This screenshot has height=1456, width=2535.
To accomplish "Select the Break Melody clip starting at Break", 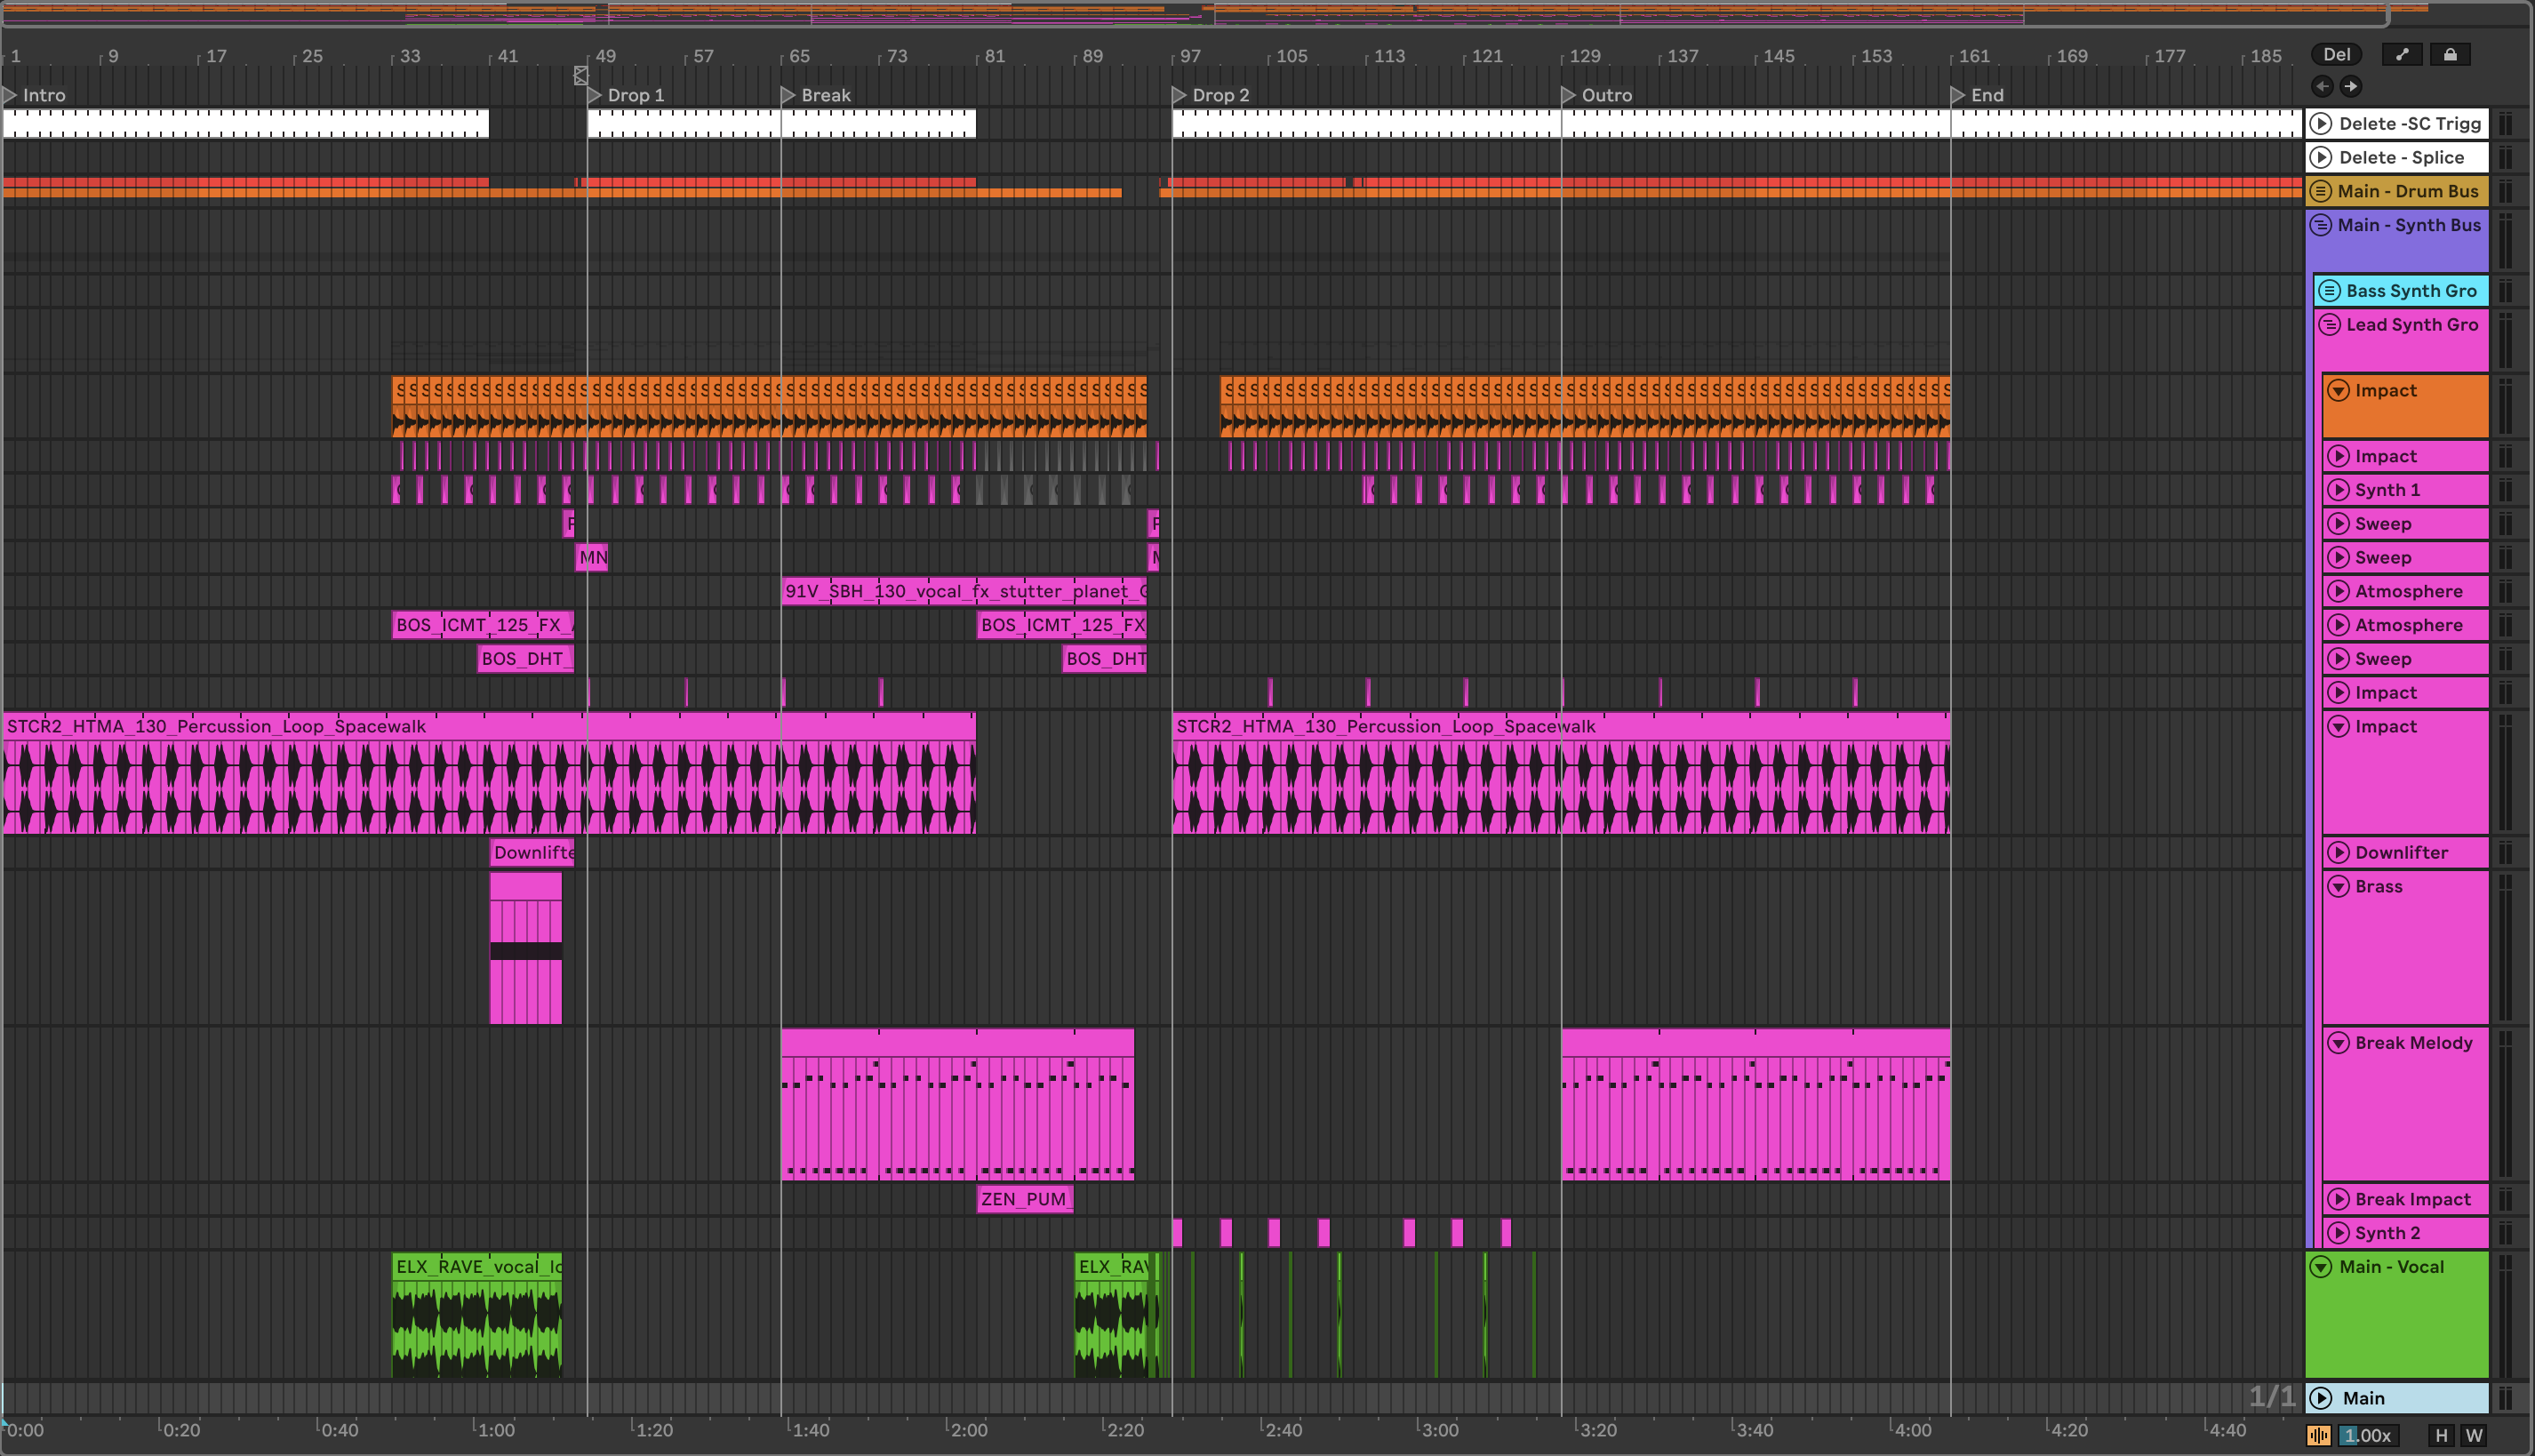I will pos(957,1104).
